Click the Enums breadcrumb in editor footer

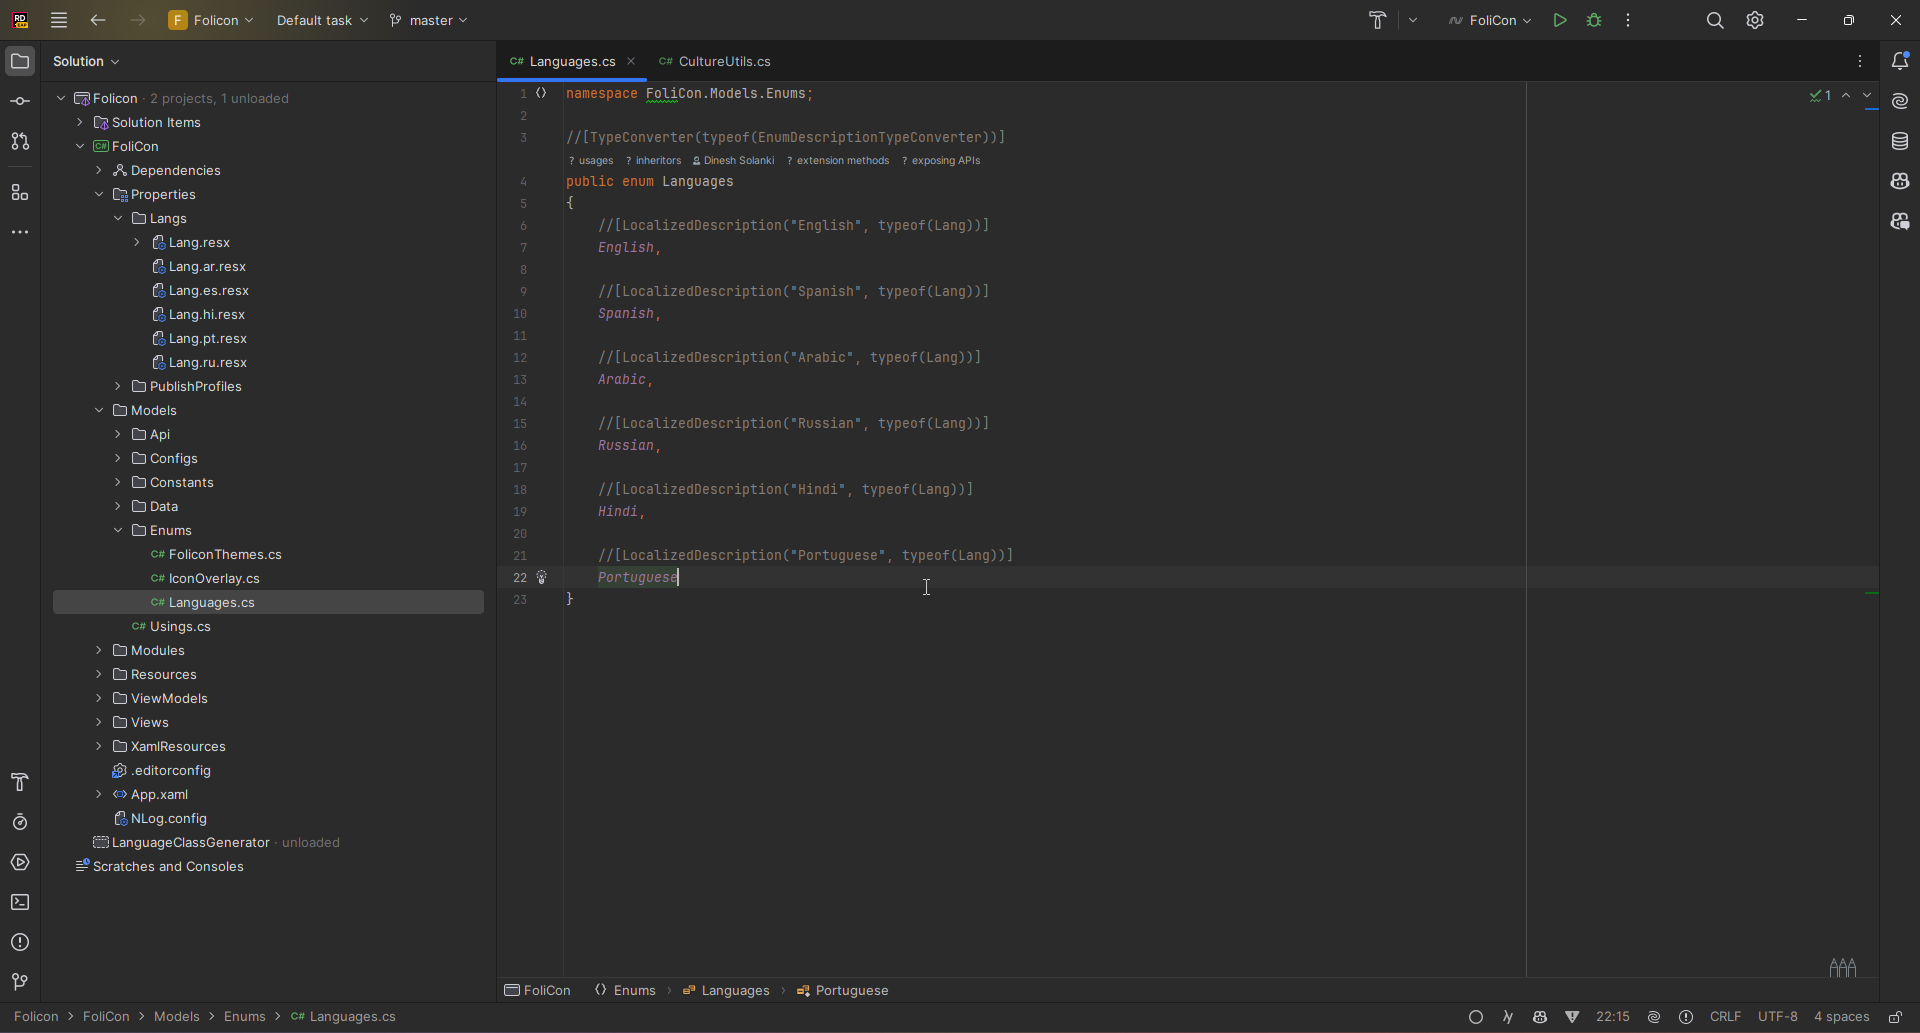[x=626, y=991]
